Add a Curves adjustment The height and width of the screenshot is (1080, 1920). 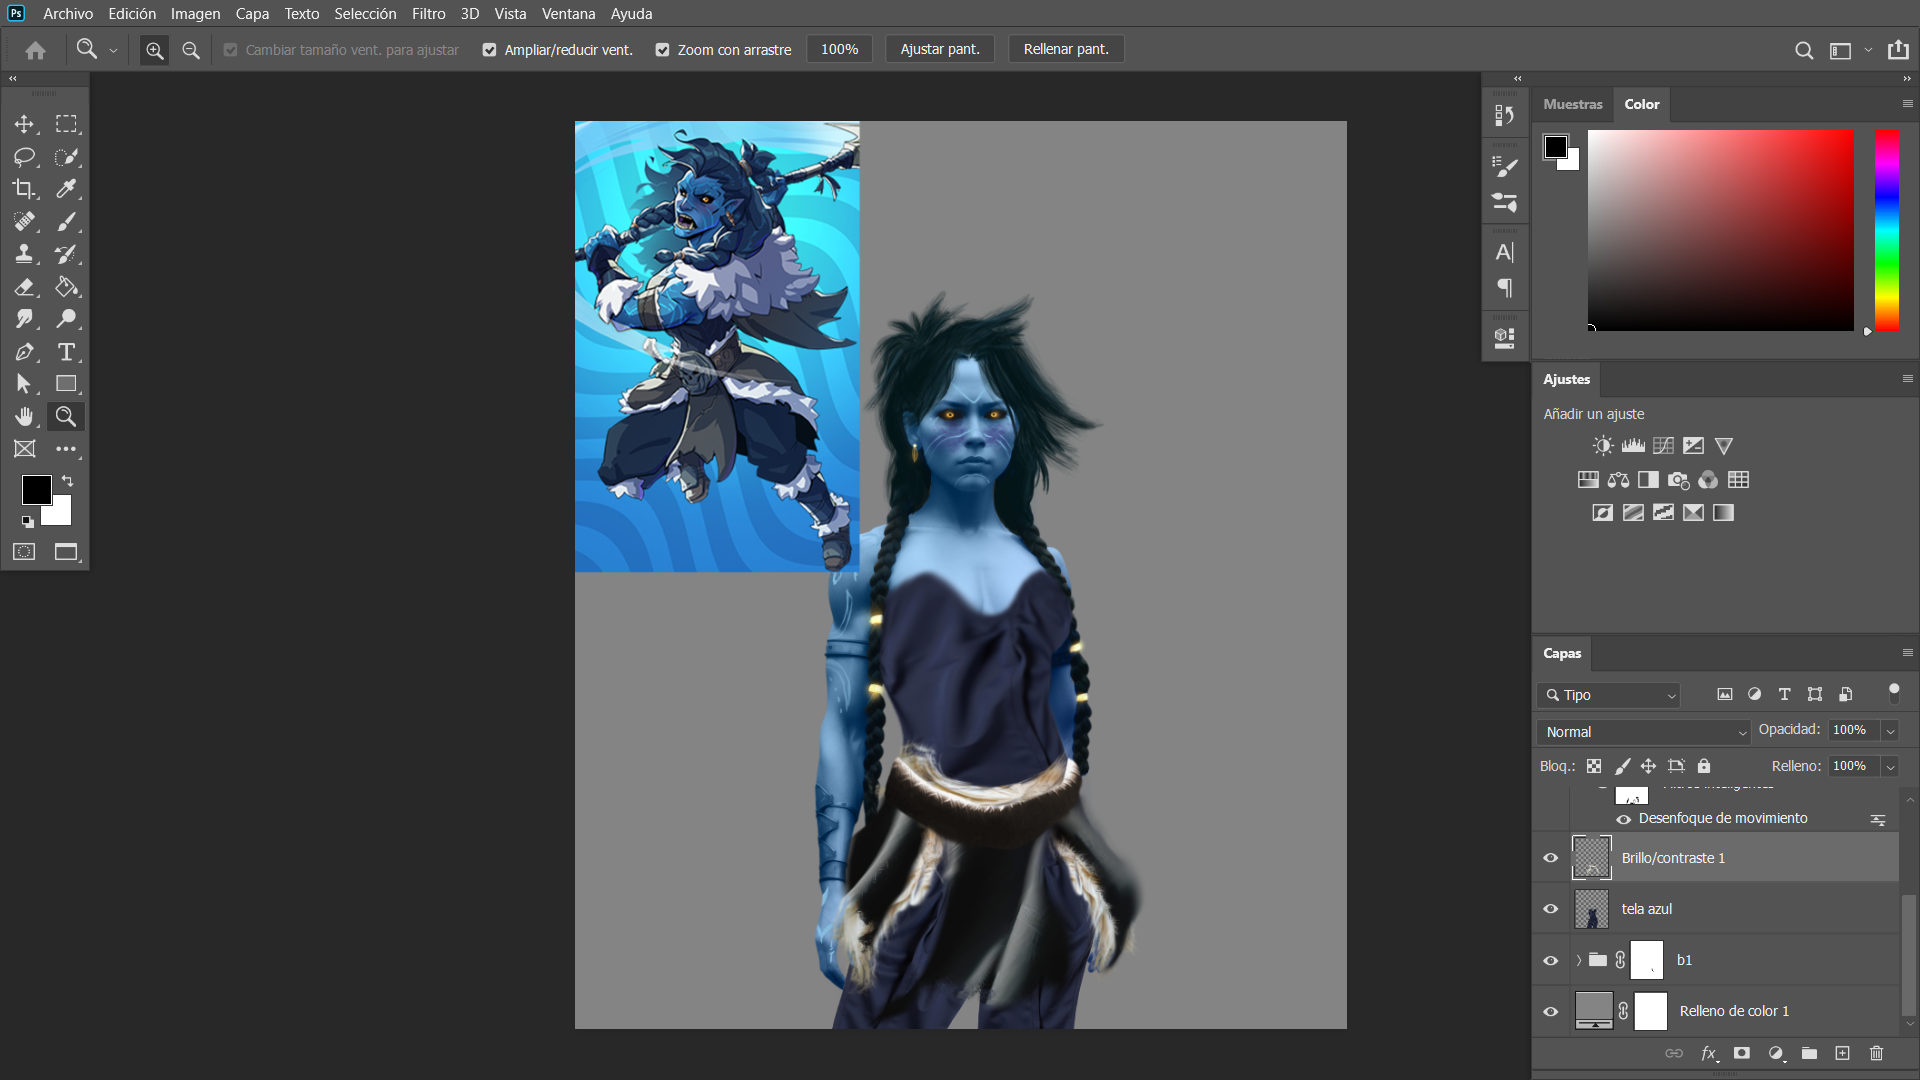pyautogui.click(x=1663, y=446)
